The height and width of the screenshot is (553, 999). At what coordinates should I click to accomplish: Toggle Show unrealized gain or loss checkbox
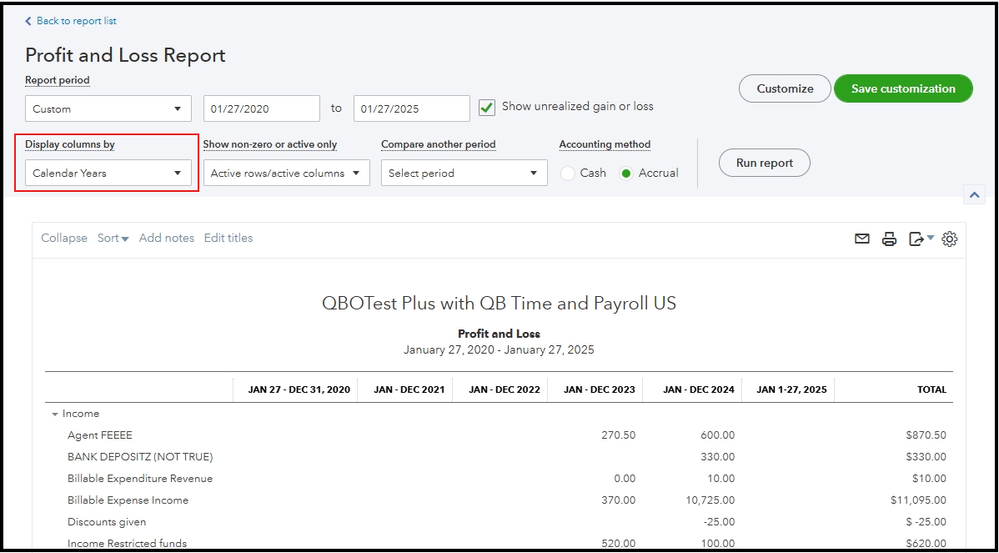487,108
